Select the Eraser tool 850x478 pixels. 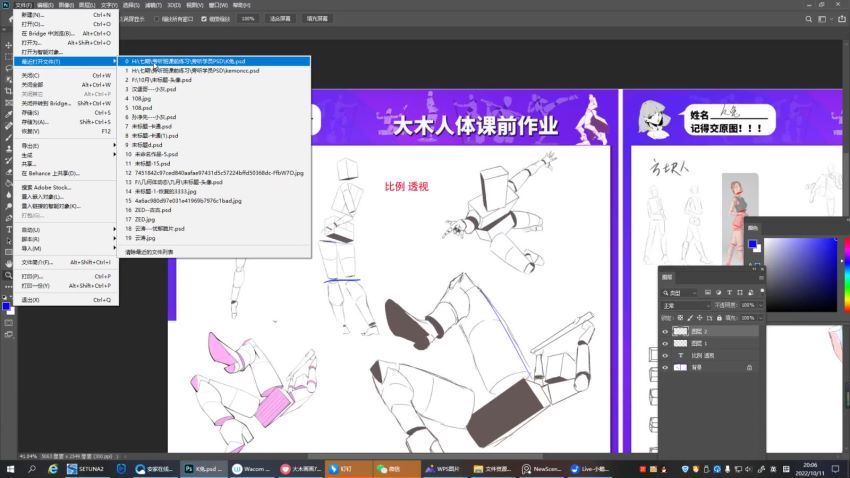pos(8,171)
